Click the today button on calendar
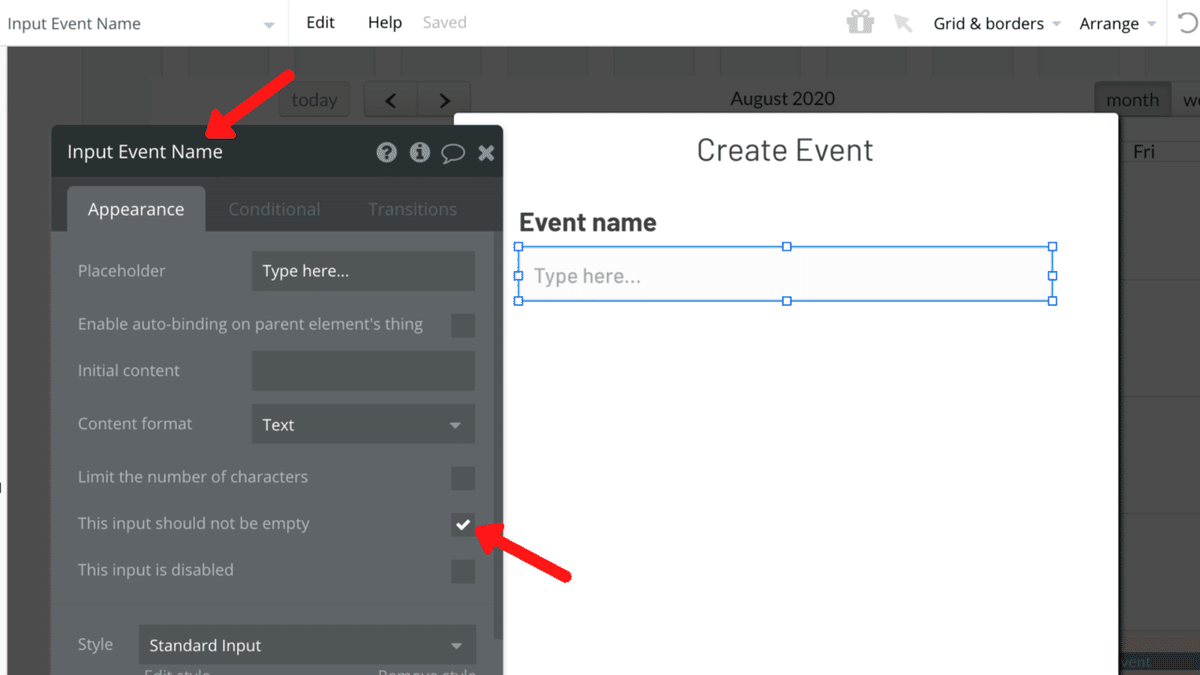Image resolution: width=1200 pixels, height=675 pixels. (315, 100)
